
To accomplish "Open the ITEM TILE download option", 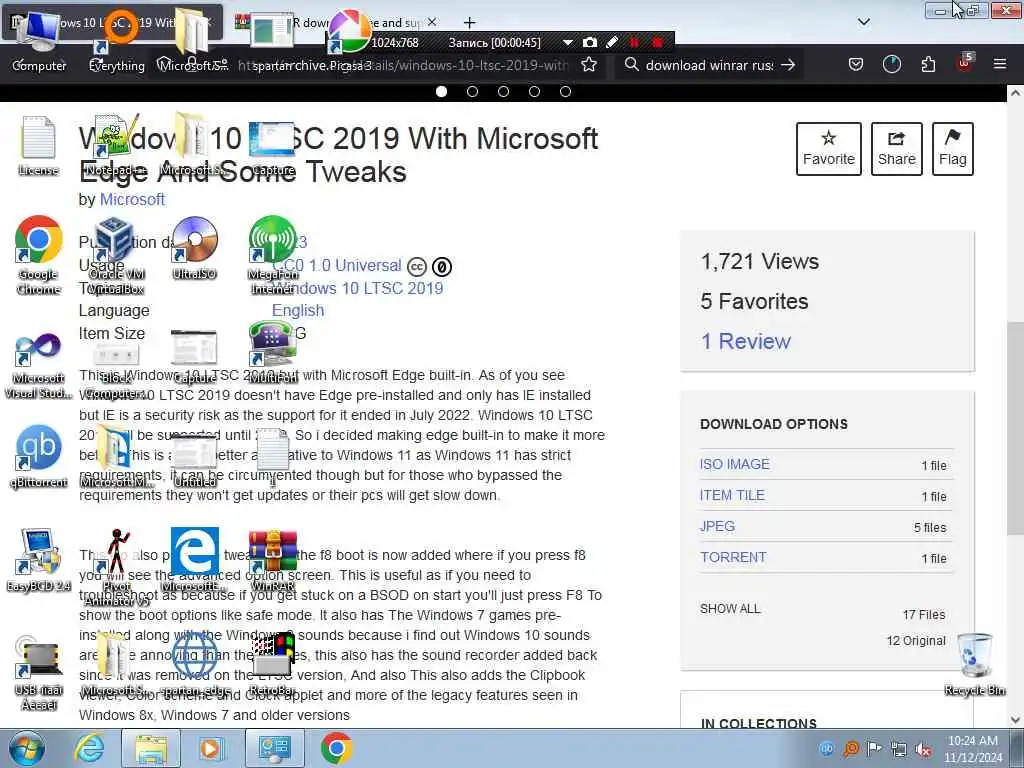I will tap(732, 495).
